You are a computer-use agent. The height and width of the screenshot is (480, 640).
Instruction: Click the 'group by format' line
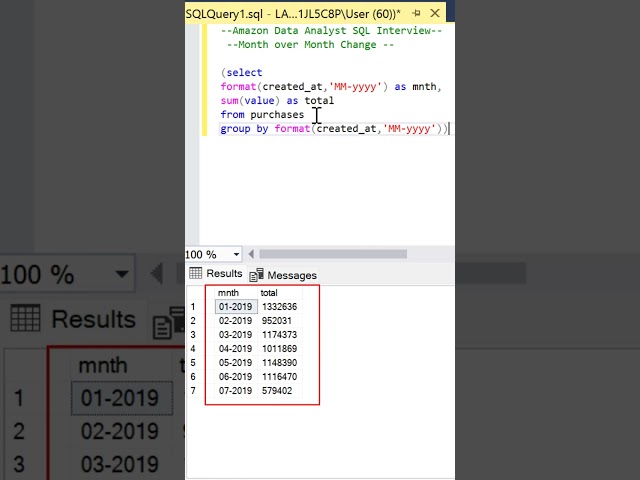334,129
